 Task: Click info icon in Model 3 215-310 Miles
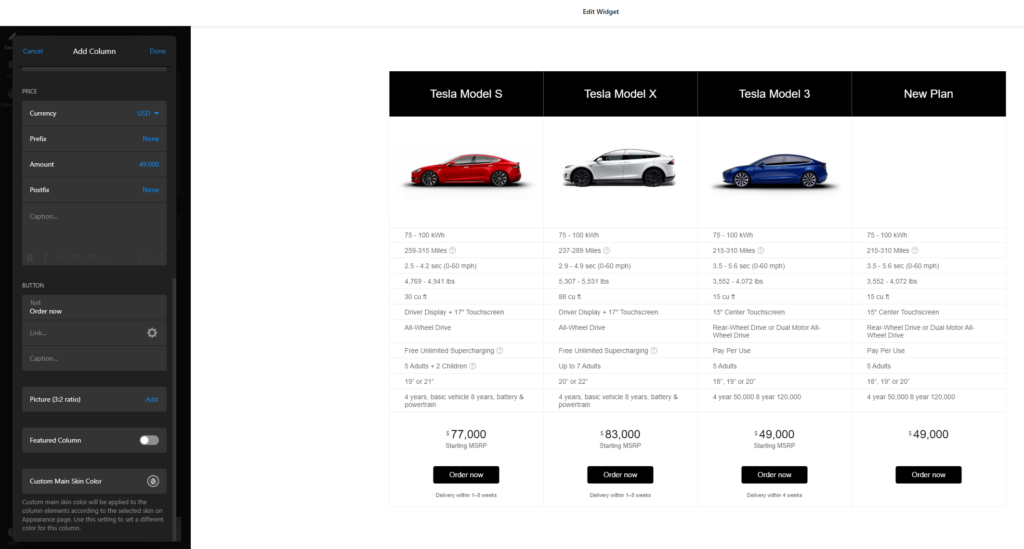(761, 251)
